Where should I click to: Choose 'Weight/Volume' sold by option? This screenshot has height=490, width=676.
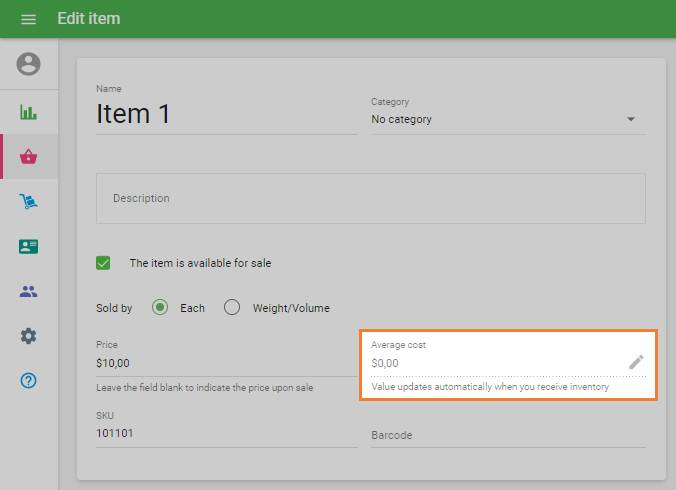[232, 308]
